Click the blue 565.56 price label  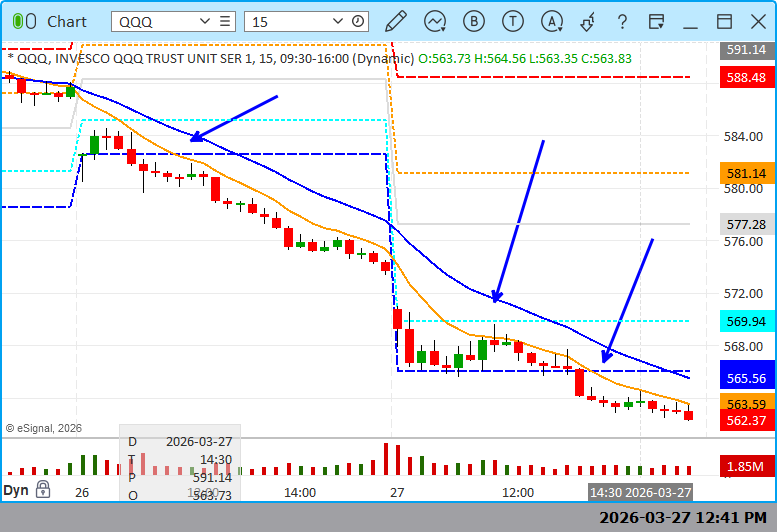tap(746, 375)
